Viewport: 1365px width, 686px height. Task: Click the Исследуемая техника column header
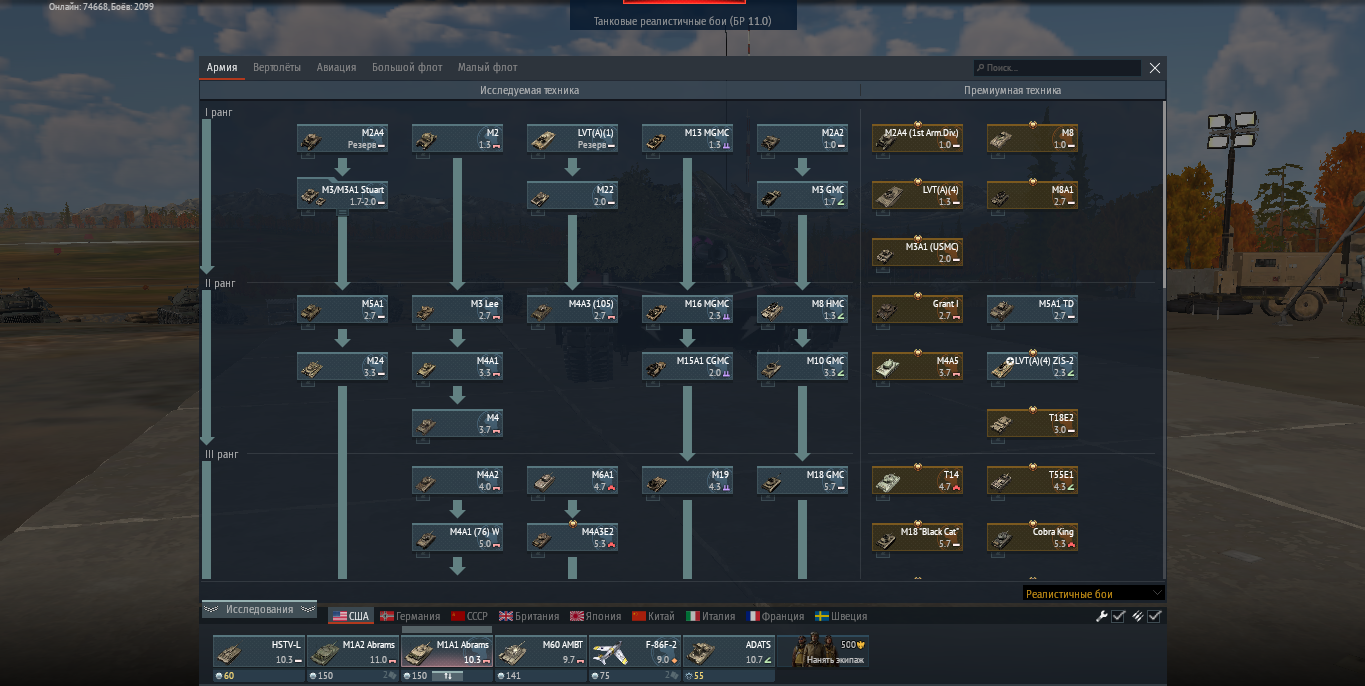pyautogui.click(x=529, y=90)
